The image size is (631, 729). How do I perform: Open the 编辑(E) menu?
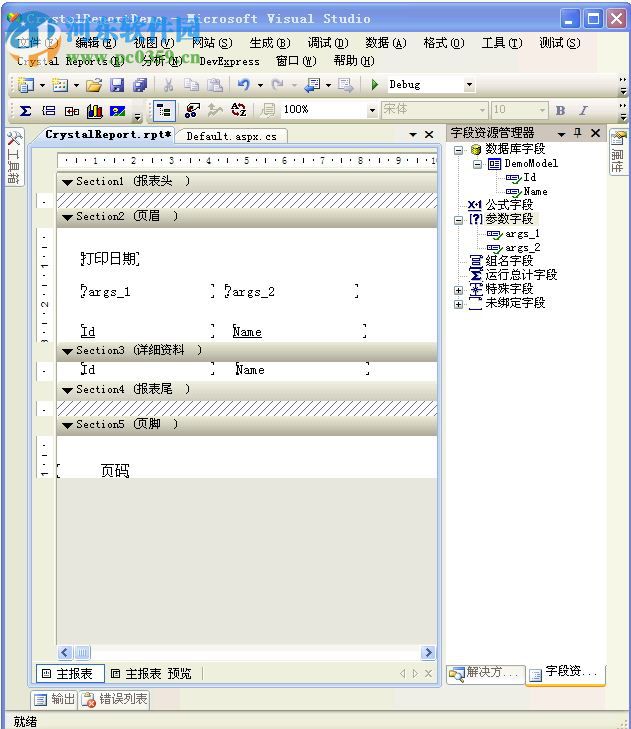click(95, 43)
